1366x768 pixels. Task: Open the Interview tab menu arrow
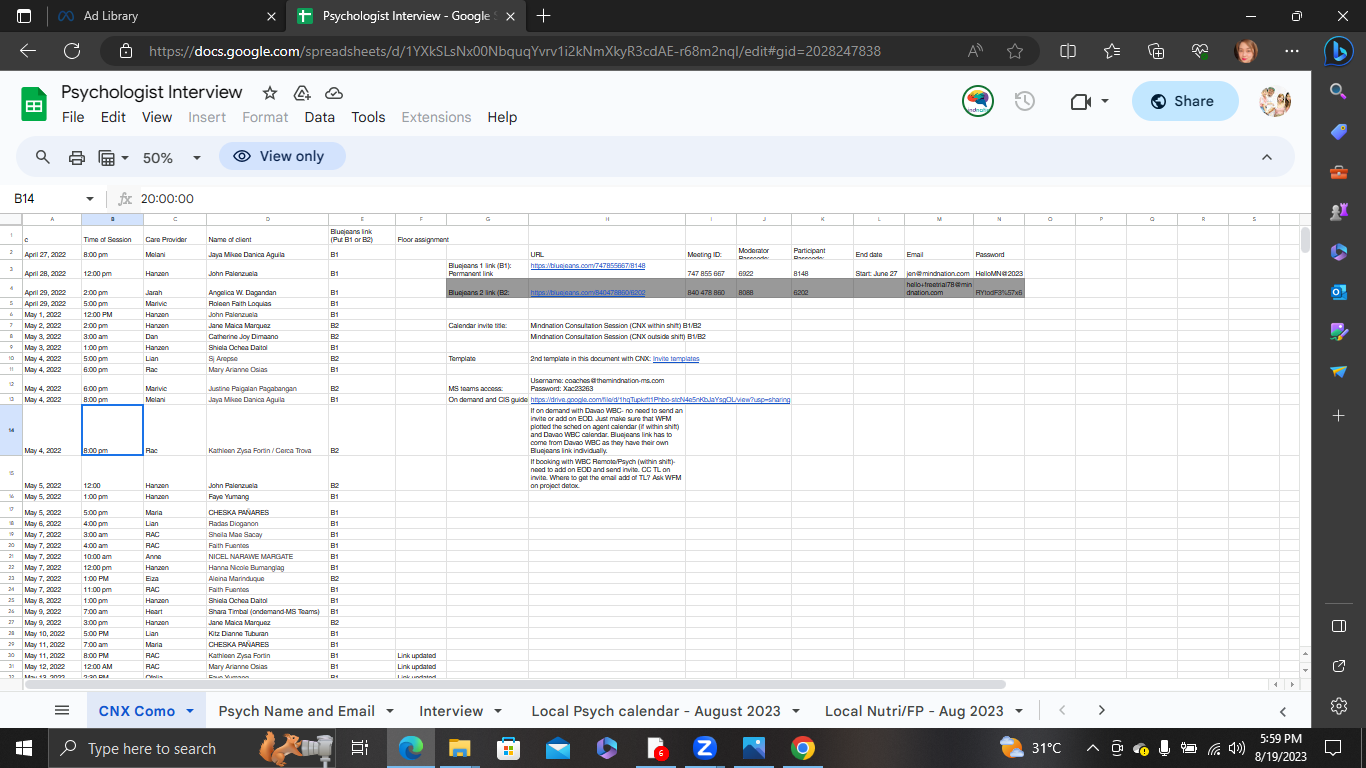(499, 711)
